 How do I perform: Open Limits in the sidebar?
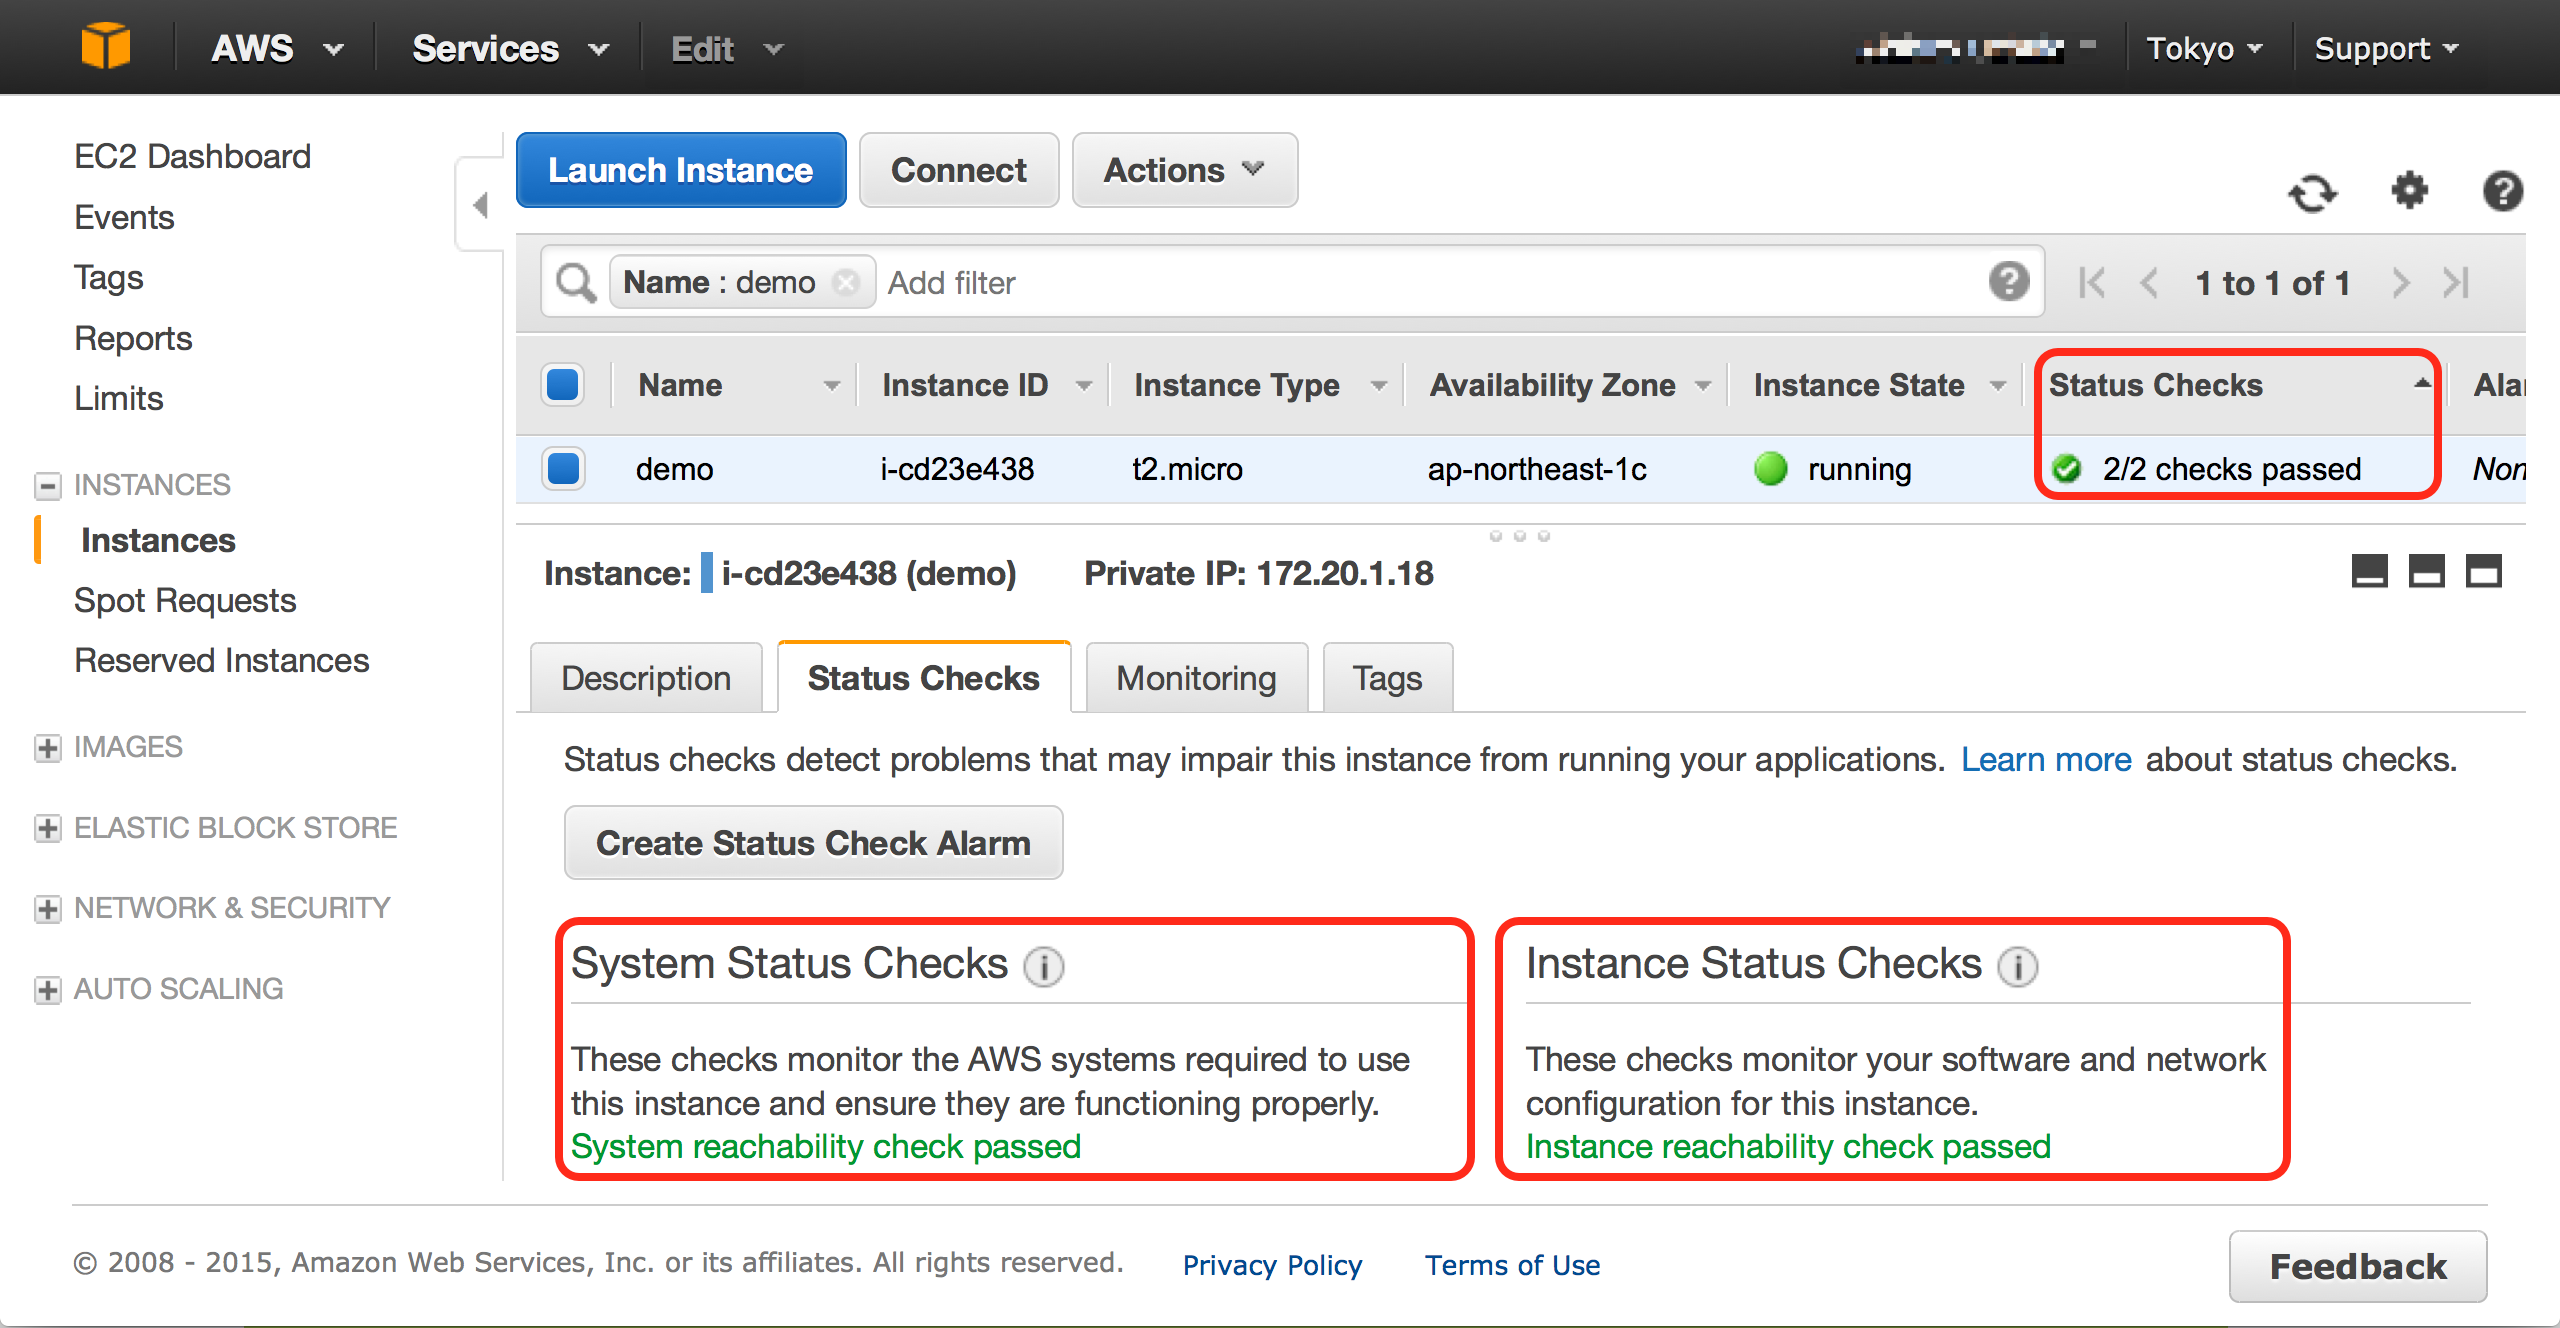[x=118, y=398]
